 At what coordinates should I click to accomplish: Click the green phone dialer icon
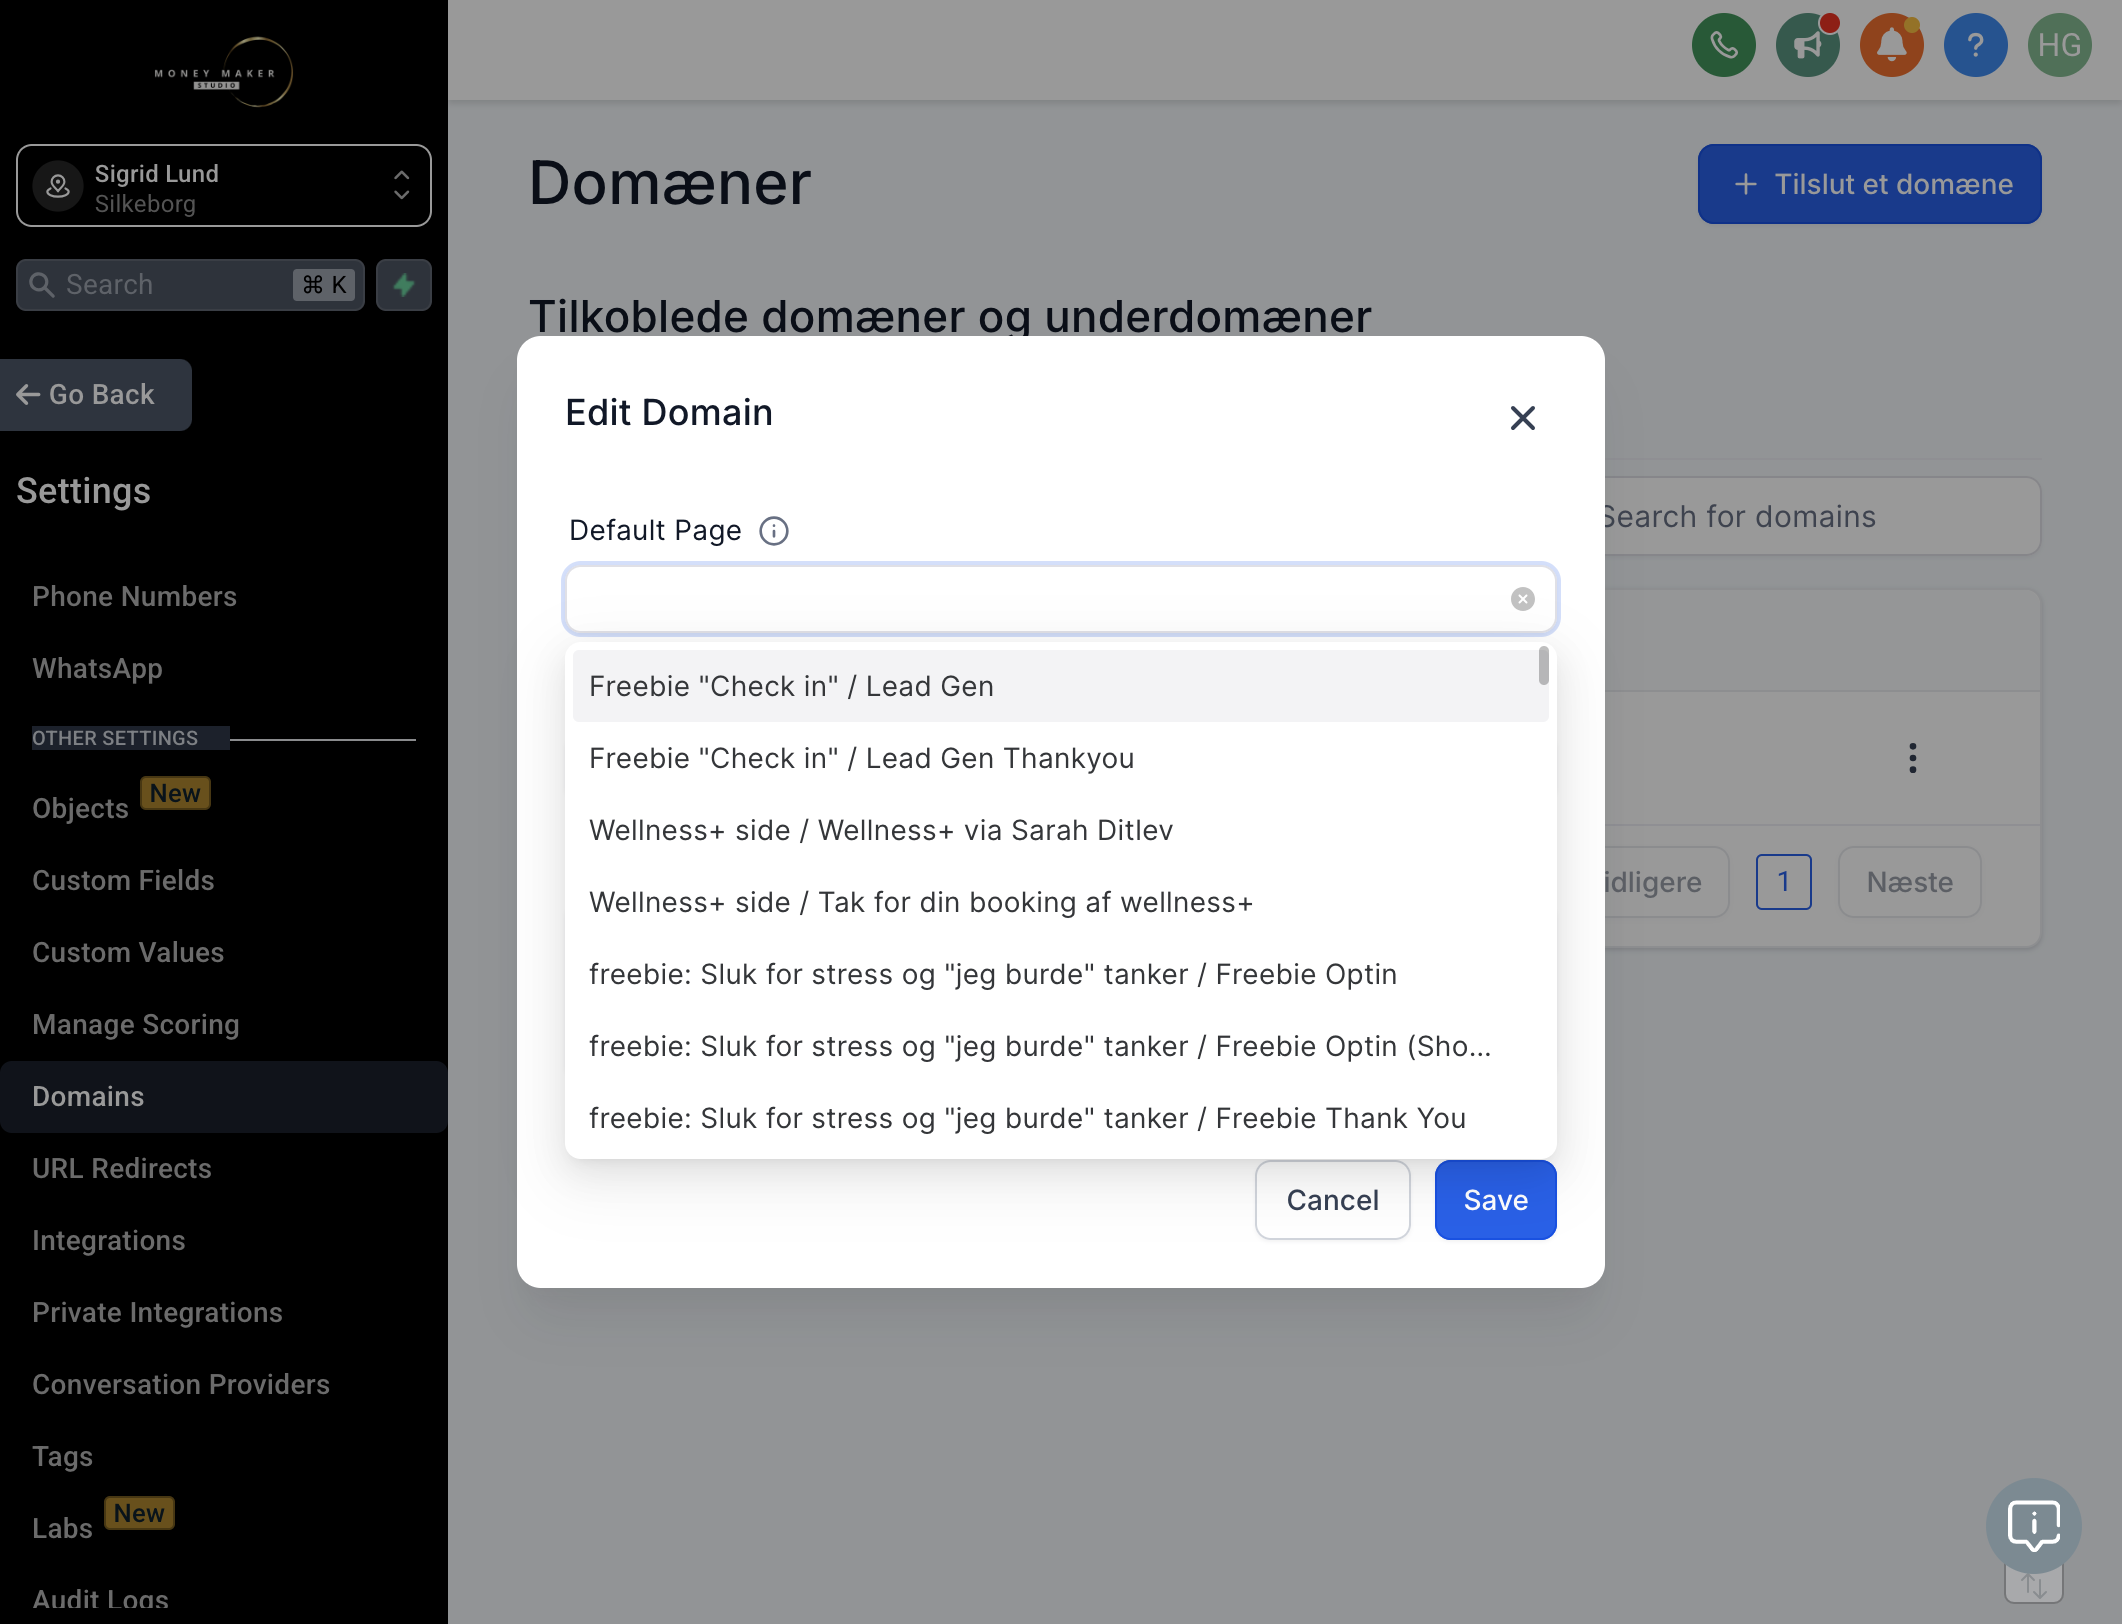1723,45
